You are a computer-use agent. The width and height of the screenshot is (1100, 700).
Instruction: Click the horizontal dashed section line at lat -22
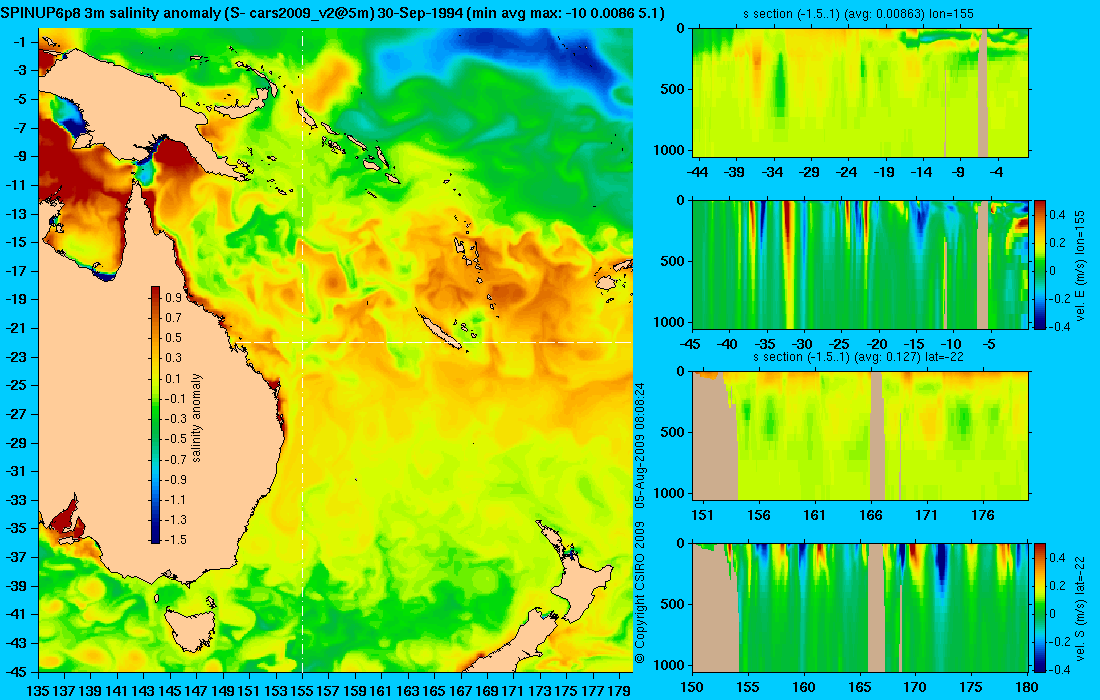[x=432, y=342]
